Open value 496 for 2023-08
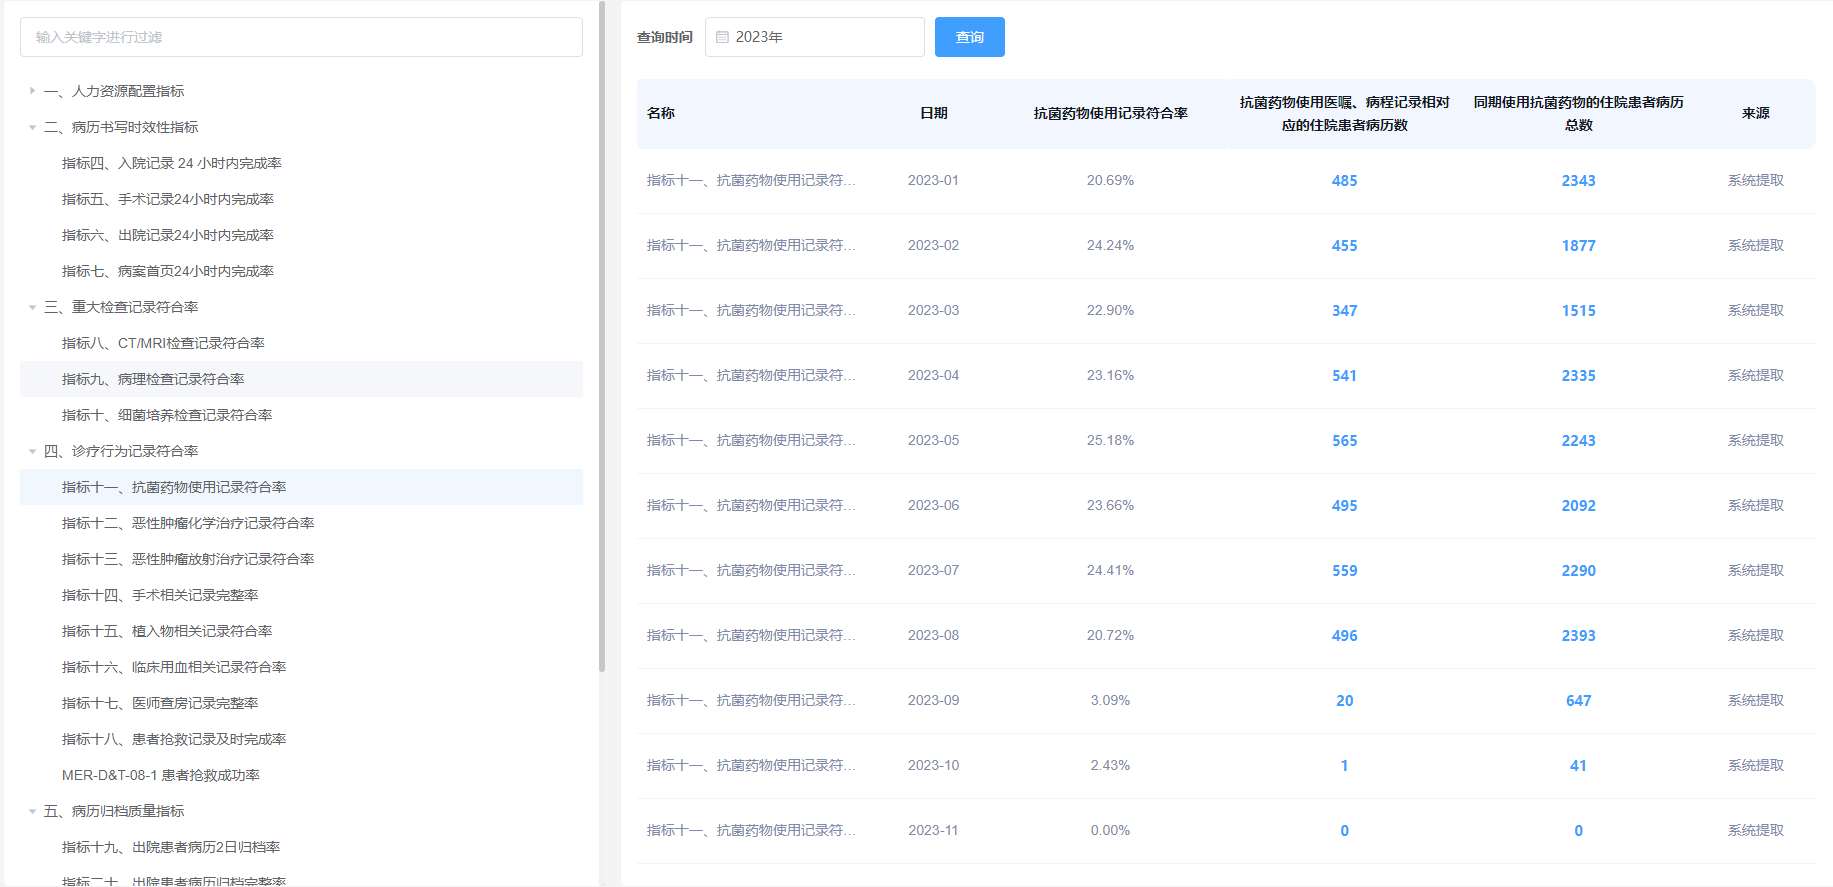This screenshot has height=887, width=1833. (1344, 636)
